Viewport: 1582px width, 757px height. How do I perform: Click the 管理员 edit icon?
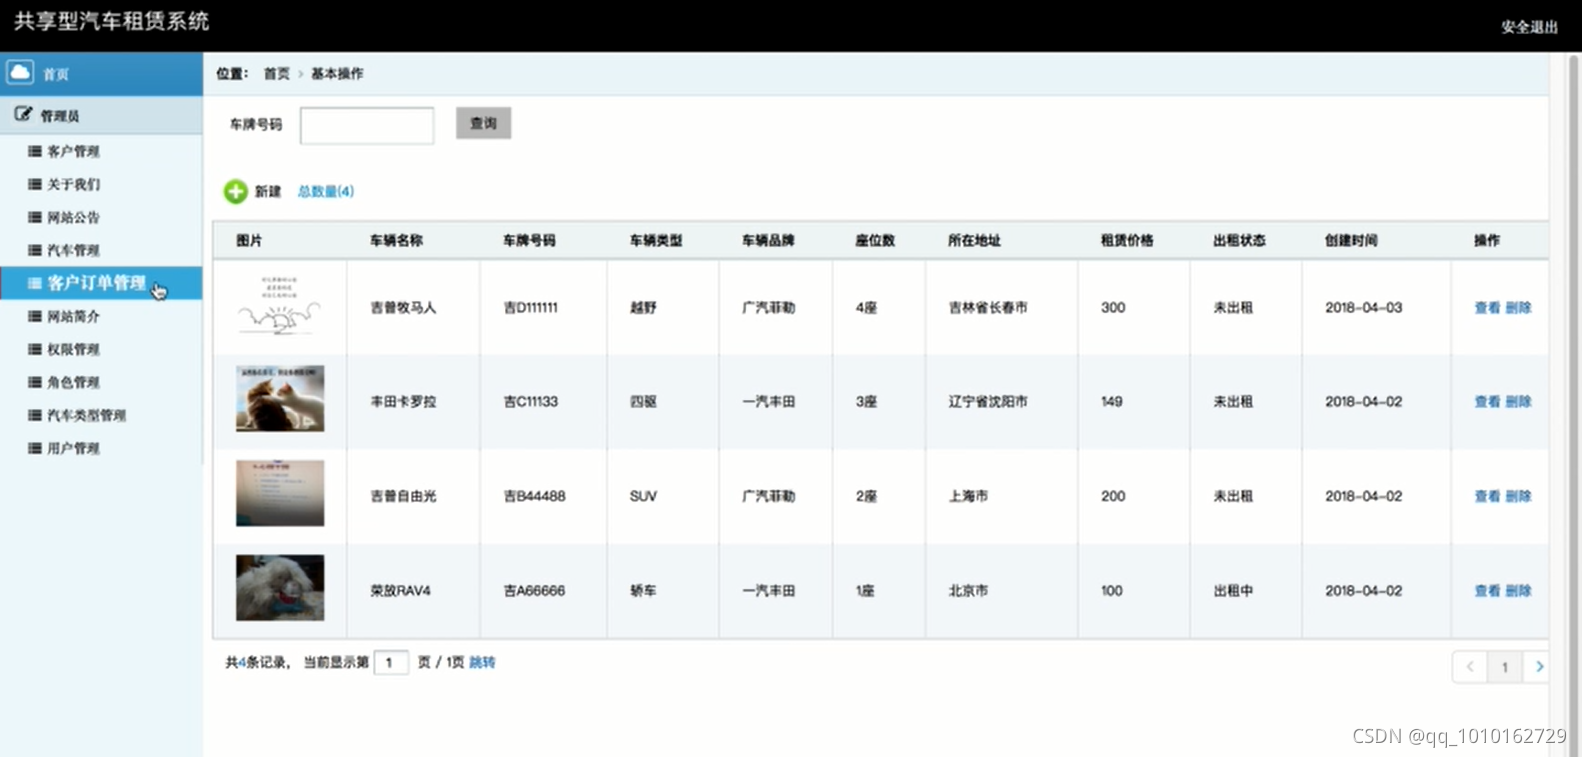tap(23, 114)
